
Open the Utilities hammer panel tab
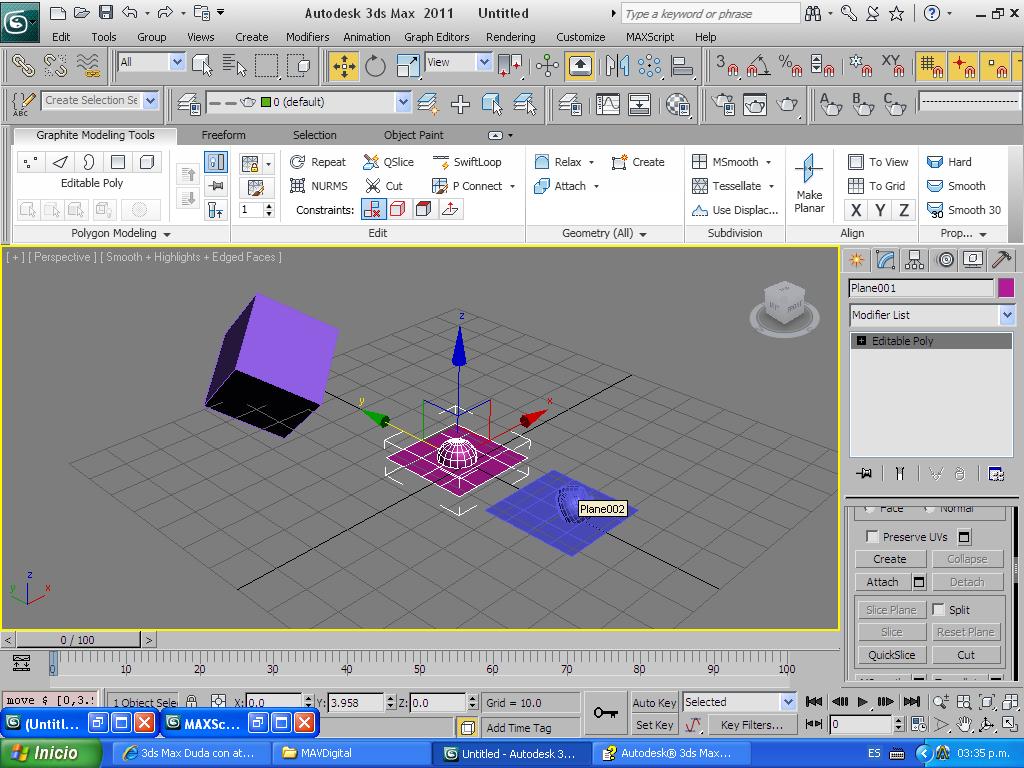click(x=1002, y=260)
